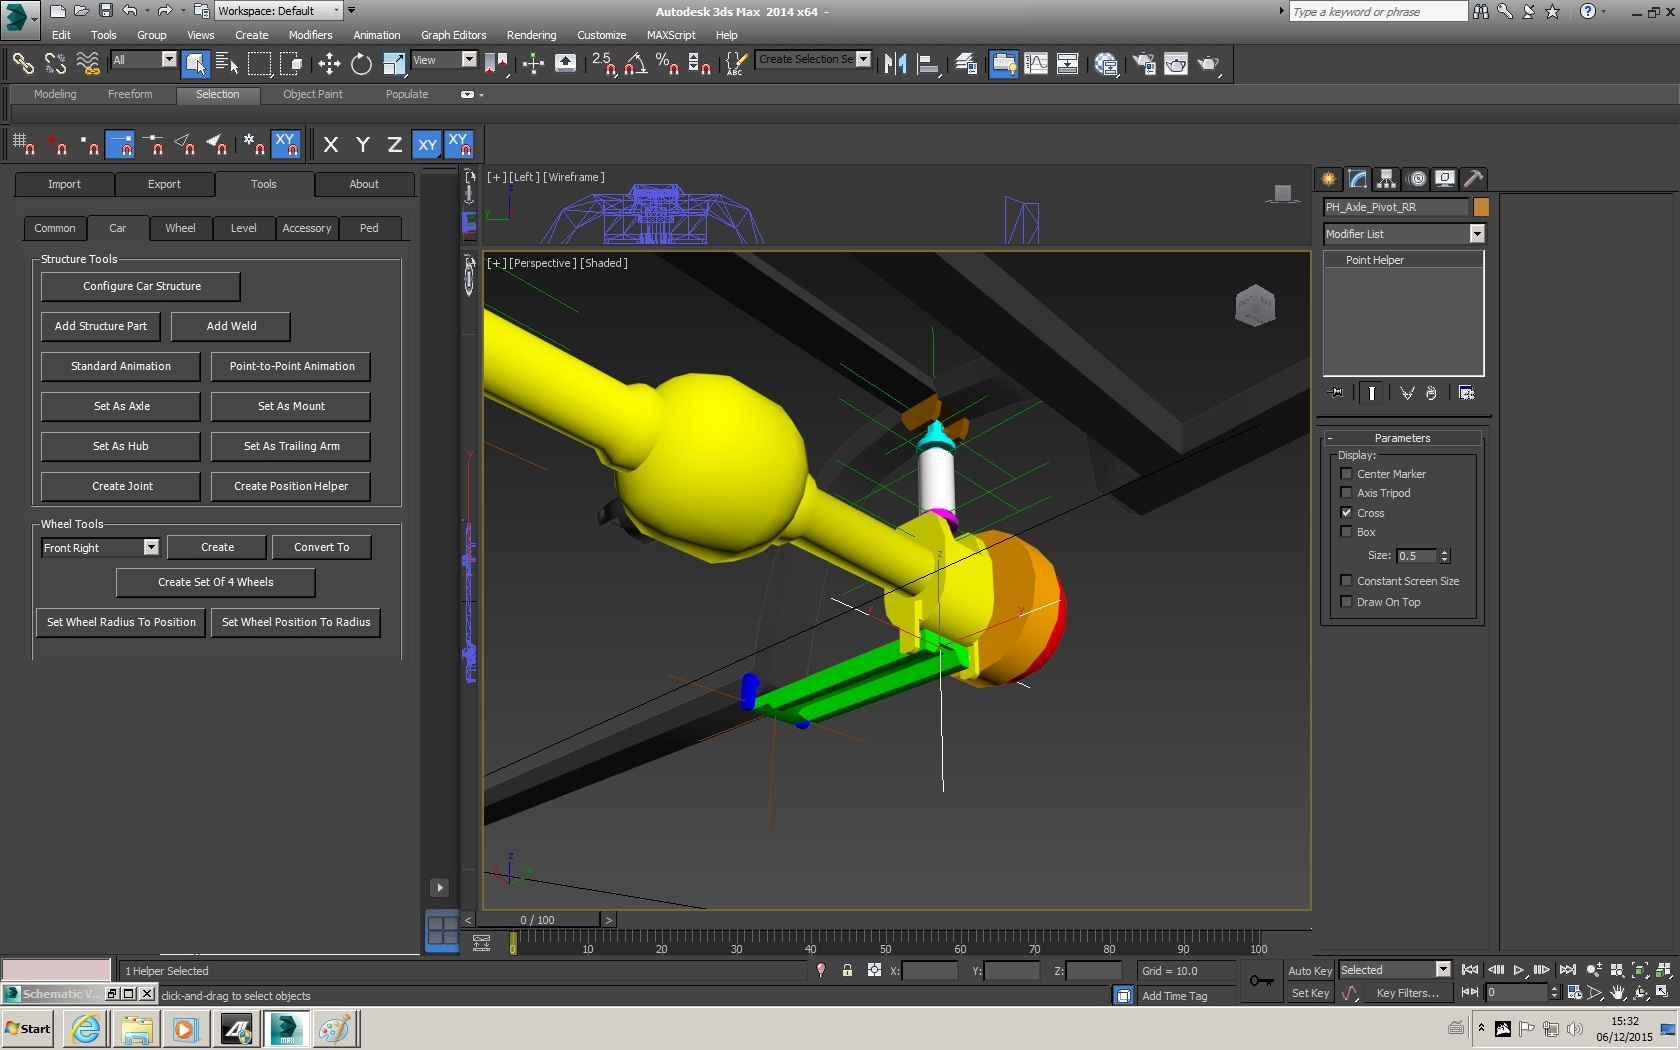Viewport: 1680px width, 1050px height.
Task: Click the Set As Trailing Arm button
Action: pyautogui.click(x=291, y=446)
